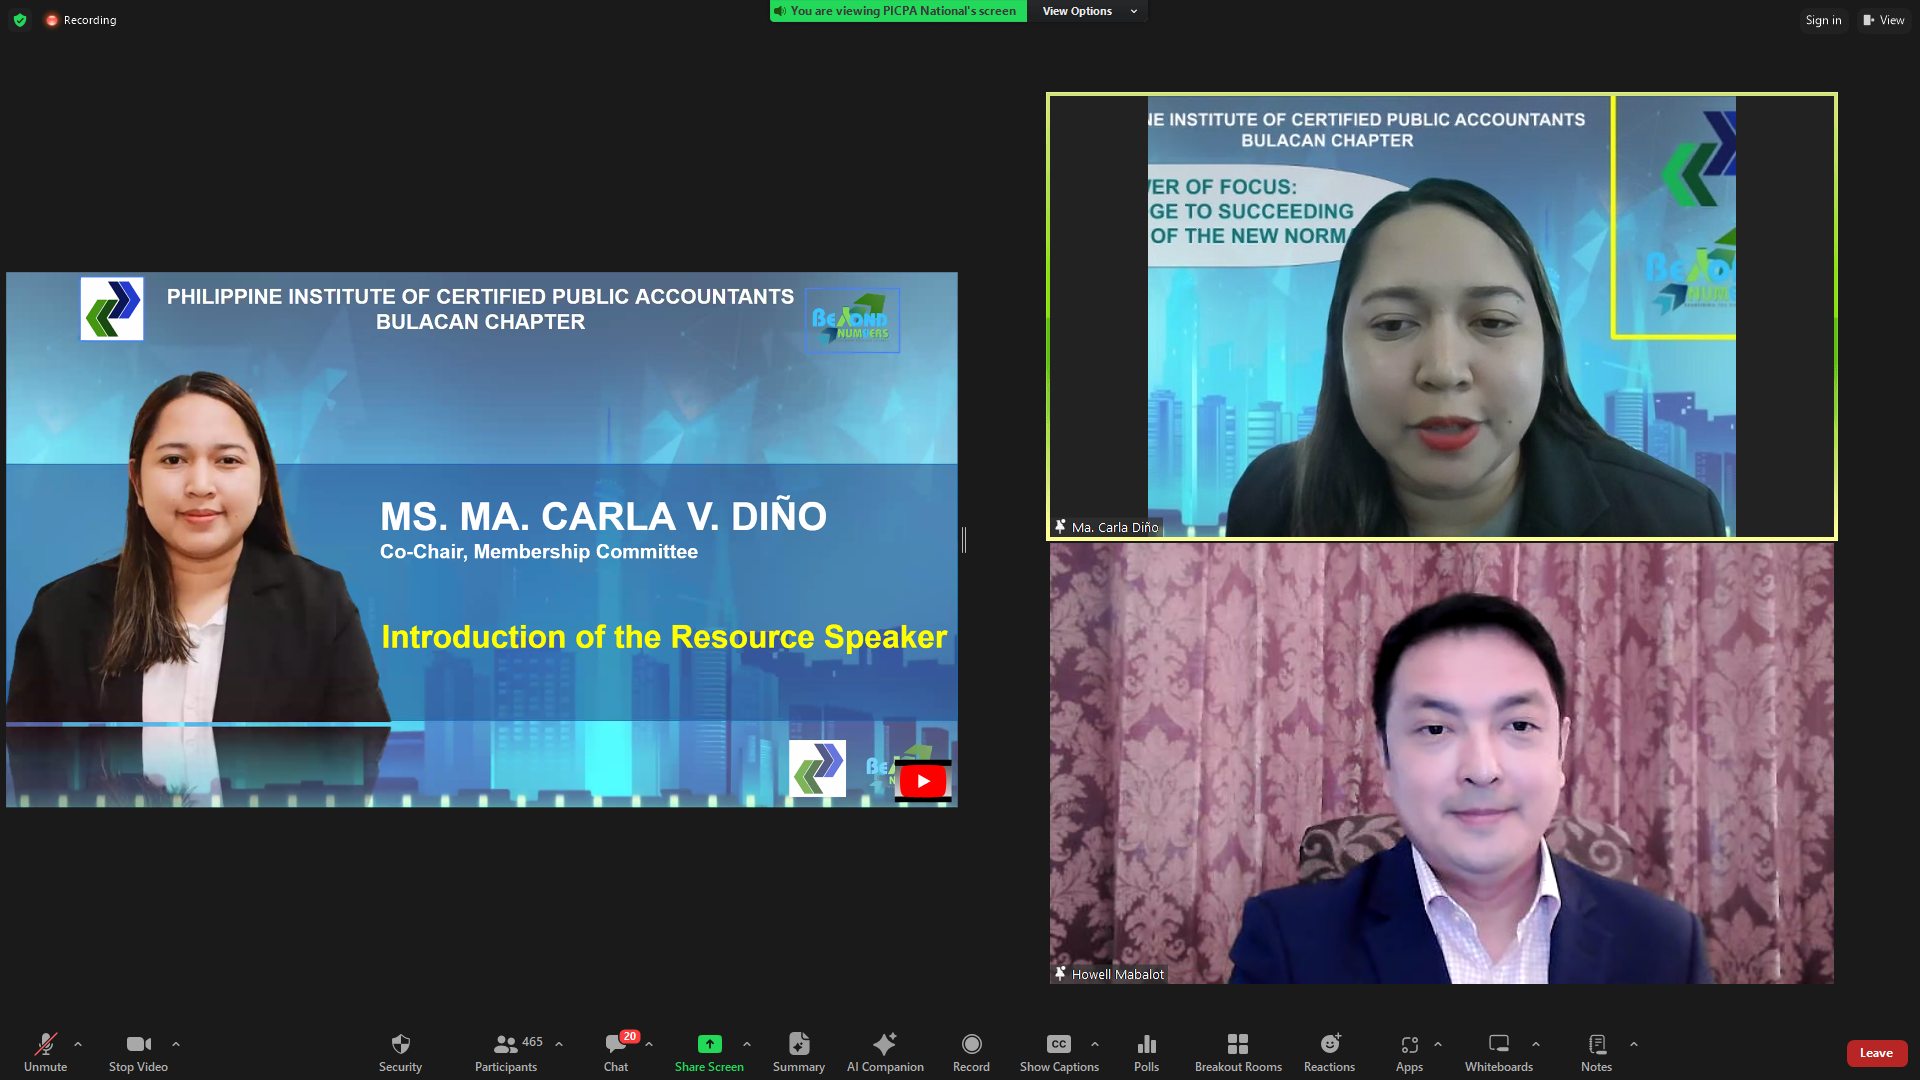1920x1080 pixels.
Task: Open the meeting Summary tool
Action: 798,1052
